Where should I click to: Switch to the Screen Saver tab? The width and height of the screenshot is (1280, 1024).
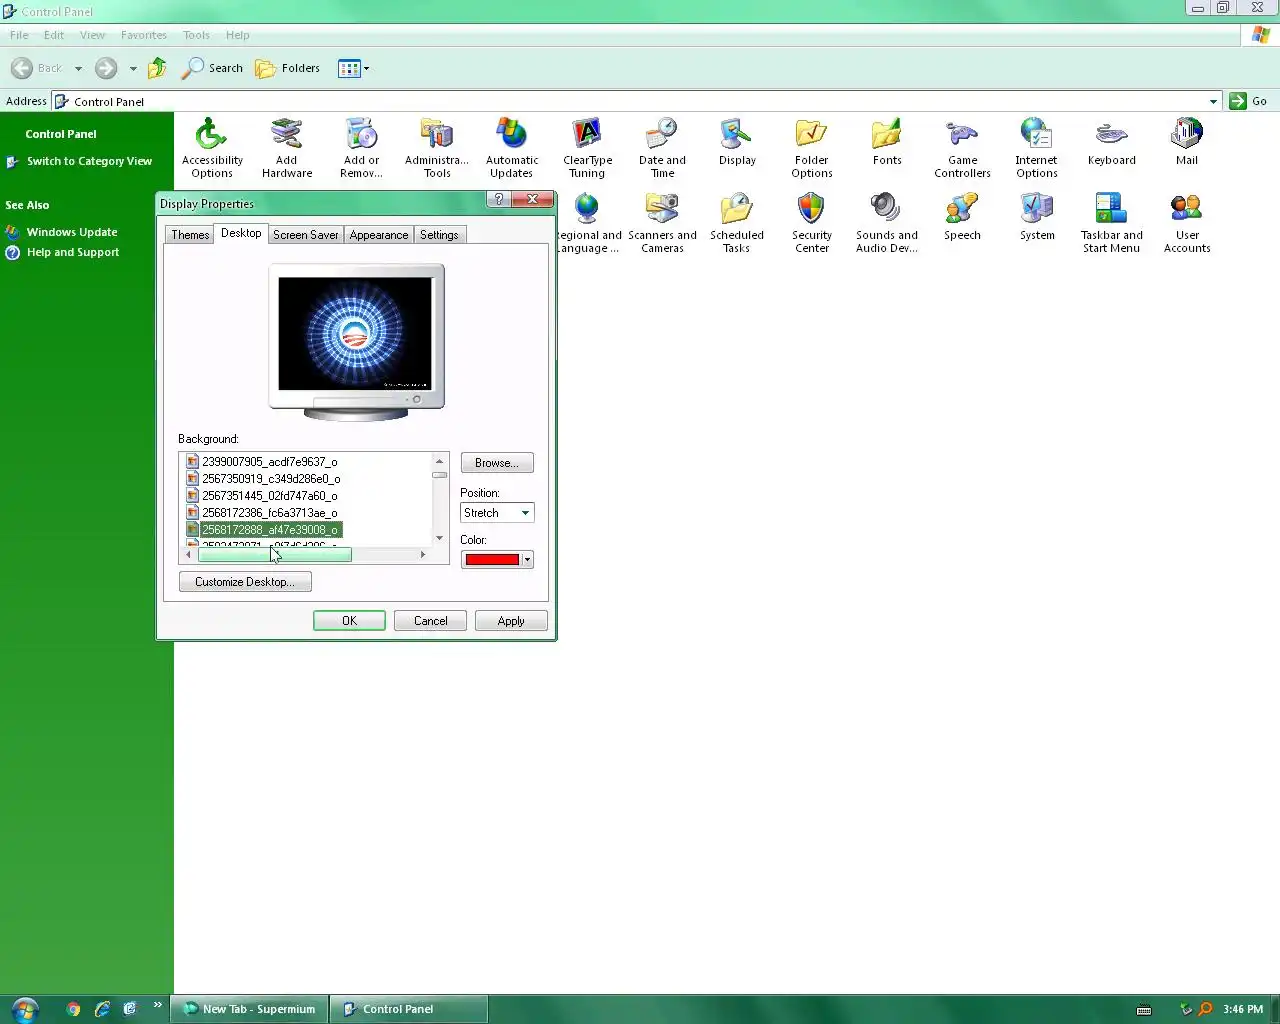point(306,235)
